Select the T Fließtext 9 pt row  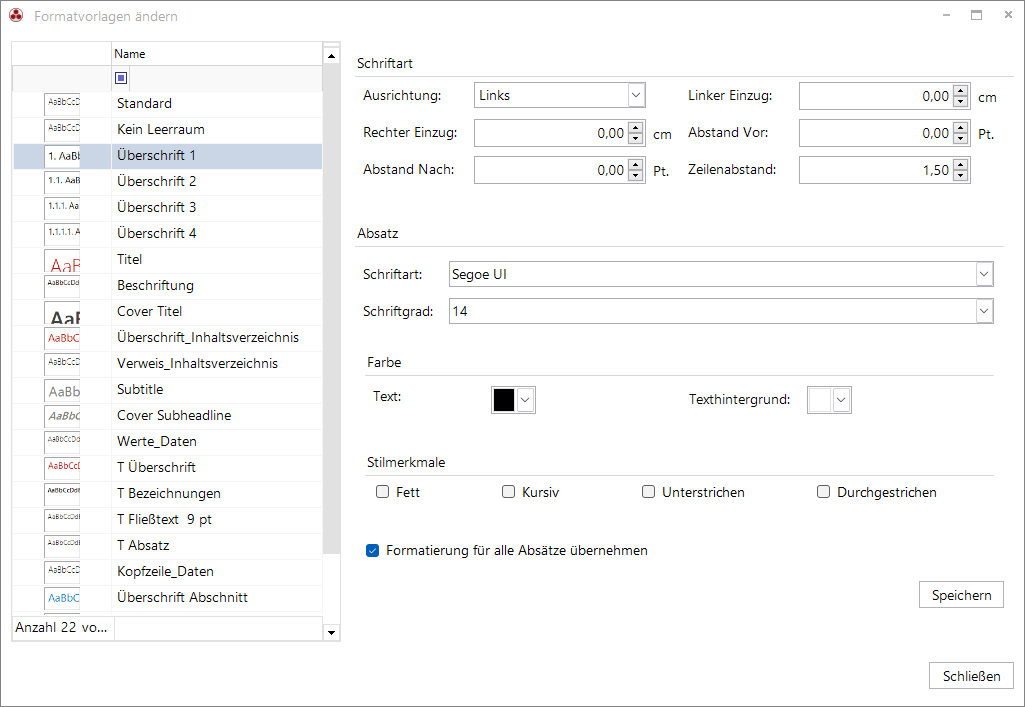pyautogui.click(x=167, y=520)
